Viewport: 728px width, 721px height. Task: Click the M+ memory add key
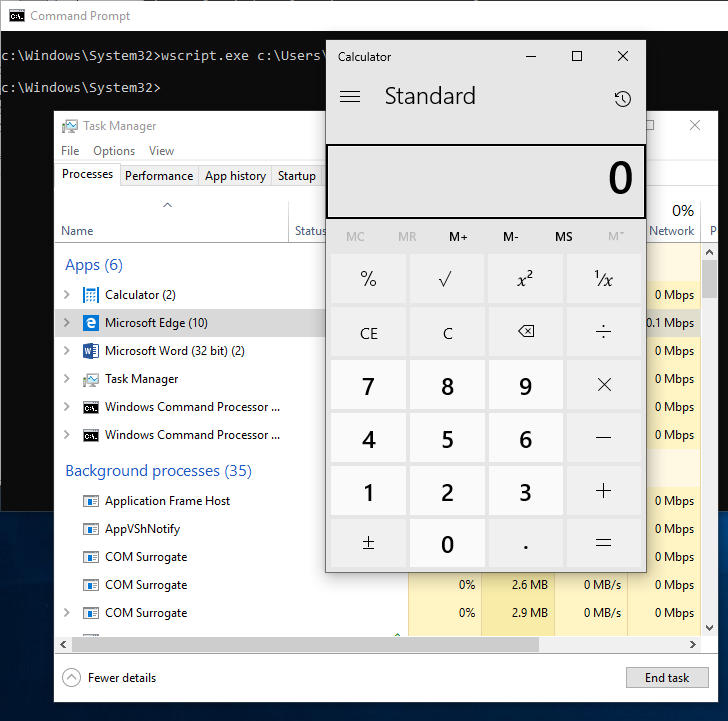point(458,237)
